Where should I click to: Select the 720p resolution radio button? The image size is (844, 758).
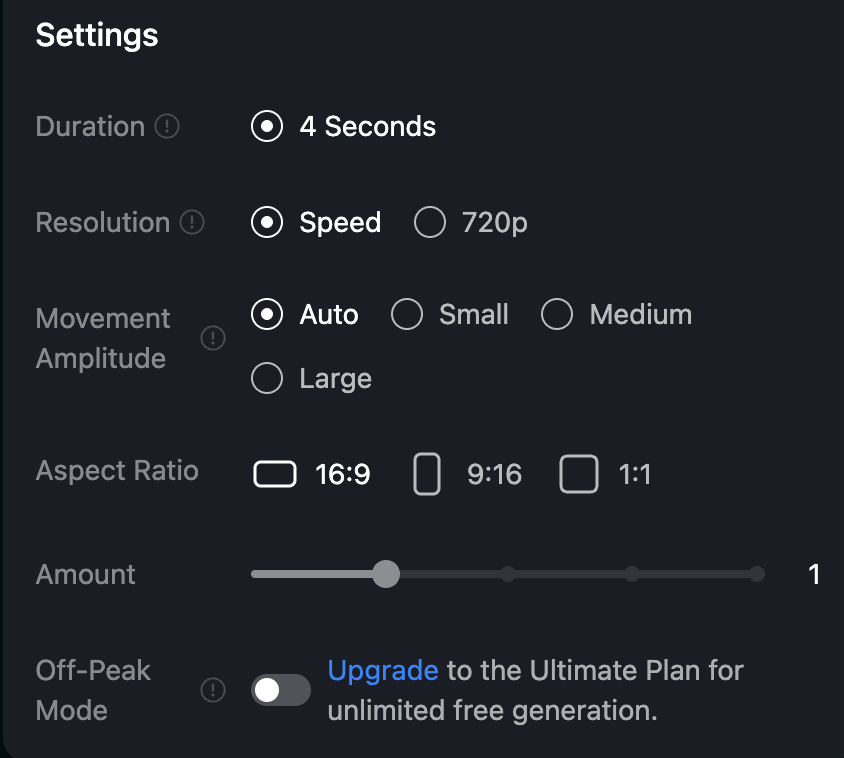pyautogui.click(x=430, y=223)
